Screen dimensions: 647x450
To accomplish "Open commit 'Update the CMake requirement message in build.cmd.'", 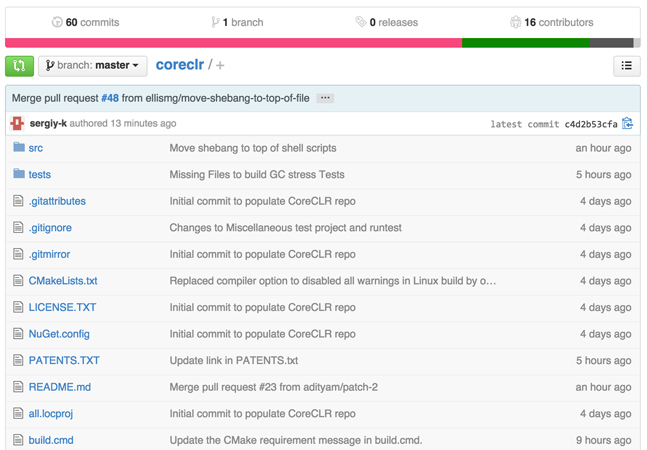I will click(x=296, y=440).
